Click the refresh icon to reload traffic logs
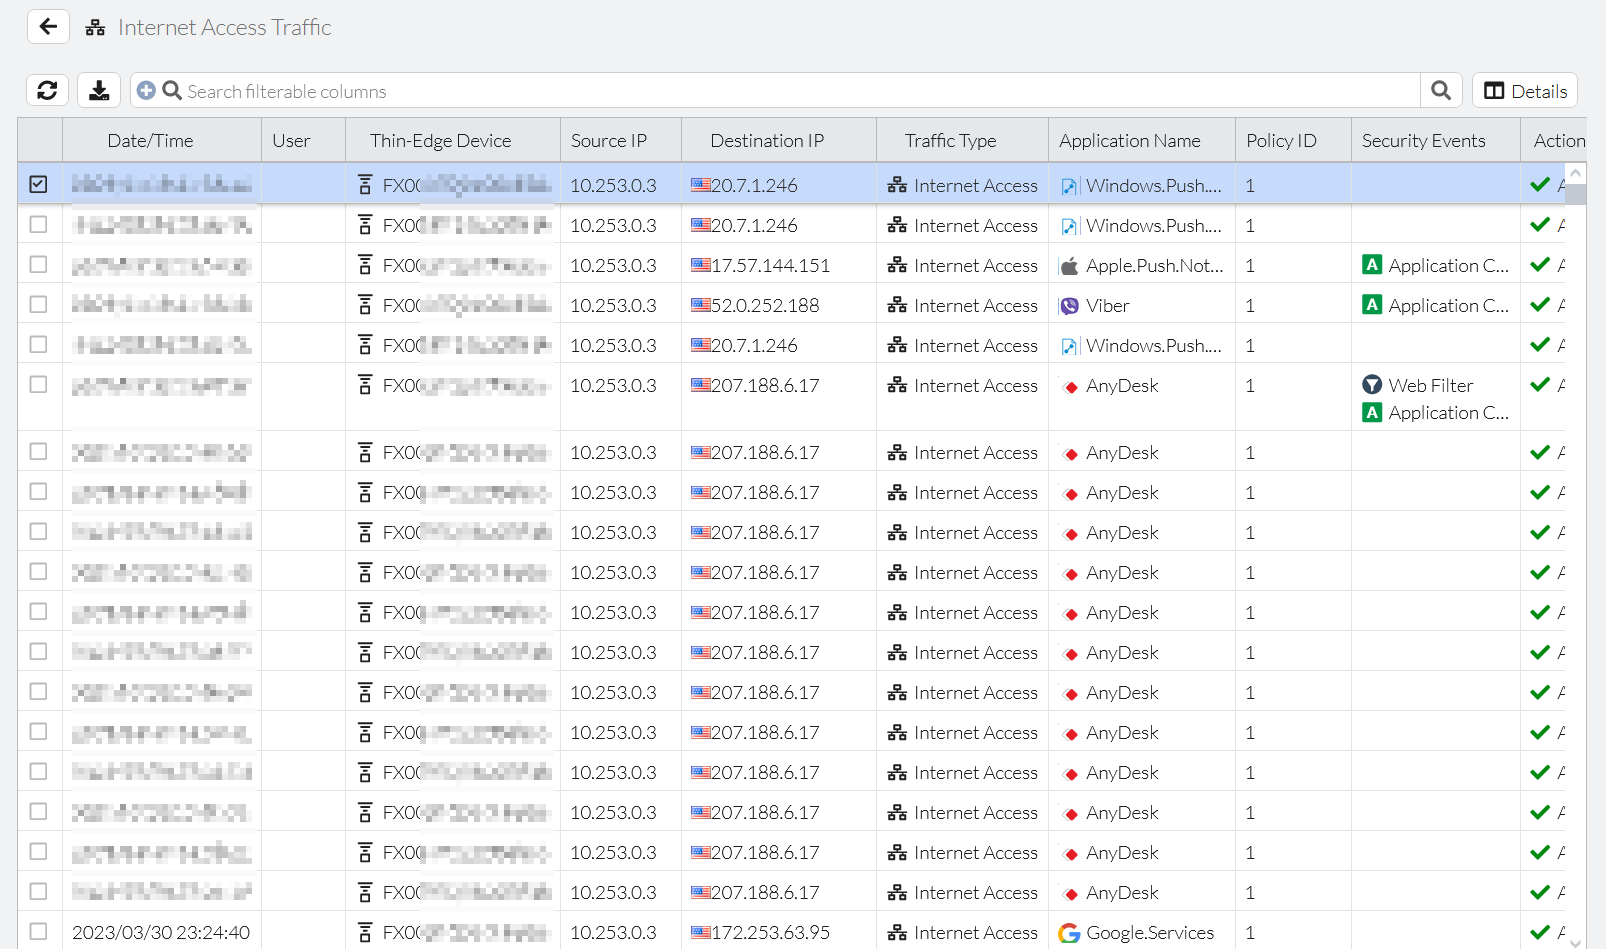This screenshot has height=949, width=1606. tap(47, 90)
